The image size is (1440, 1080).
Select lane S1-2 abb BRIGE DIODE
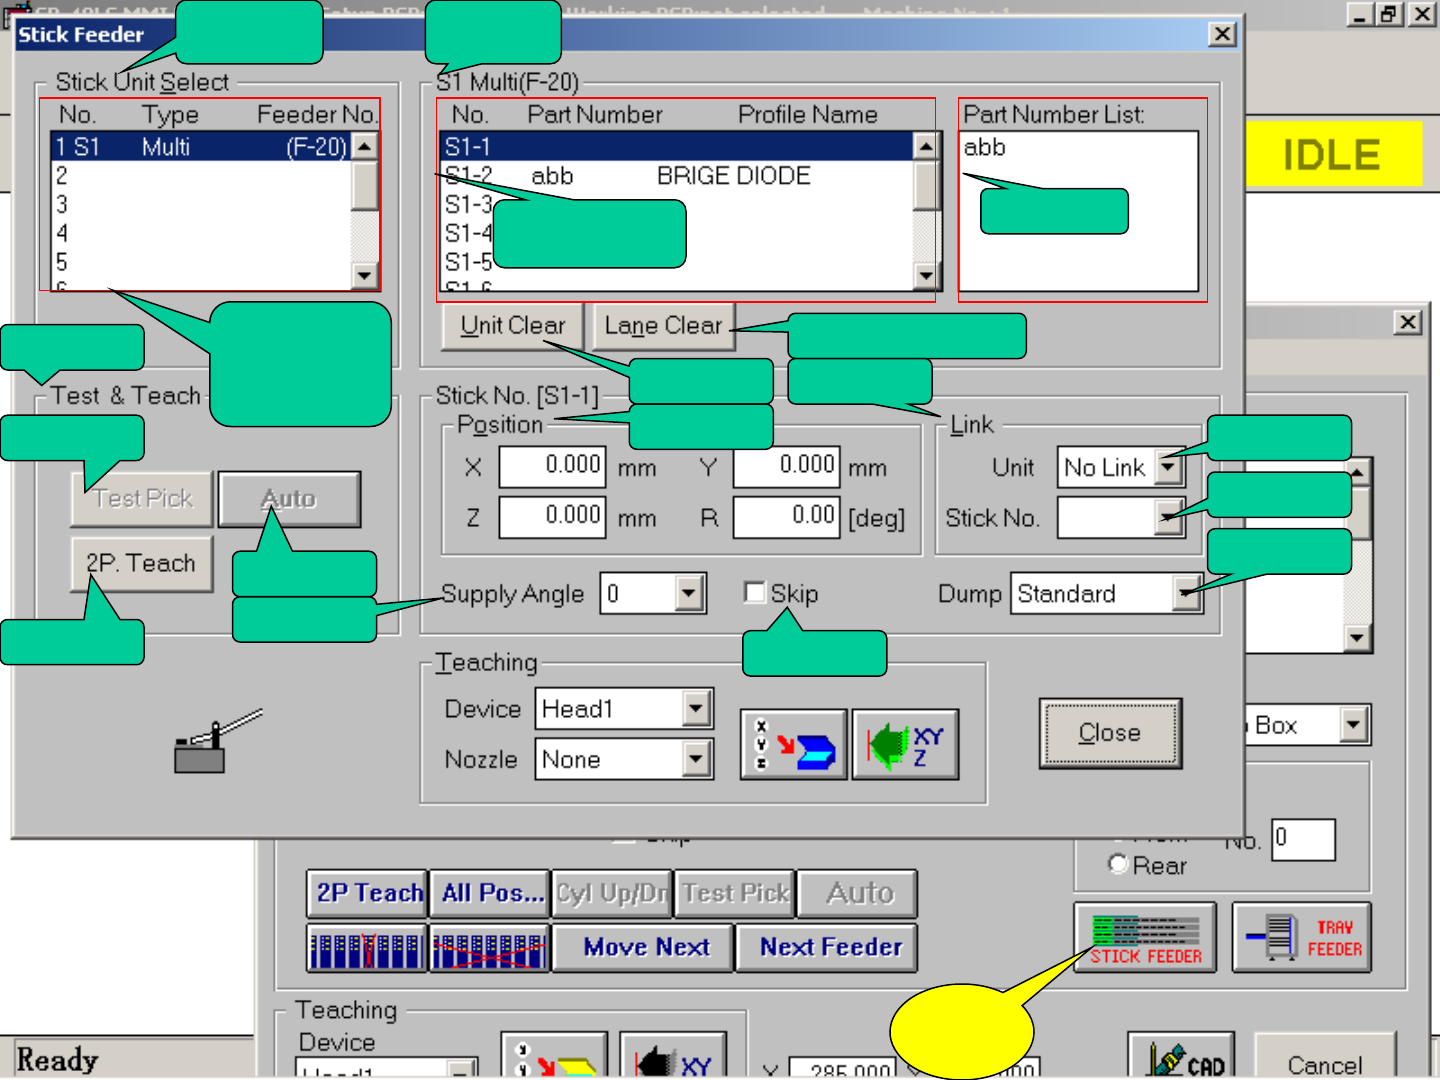[x=676, y=176]
